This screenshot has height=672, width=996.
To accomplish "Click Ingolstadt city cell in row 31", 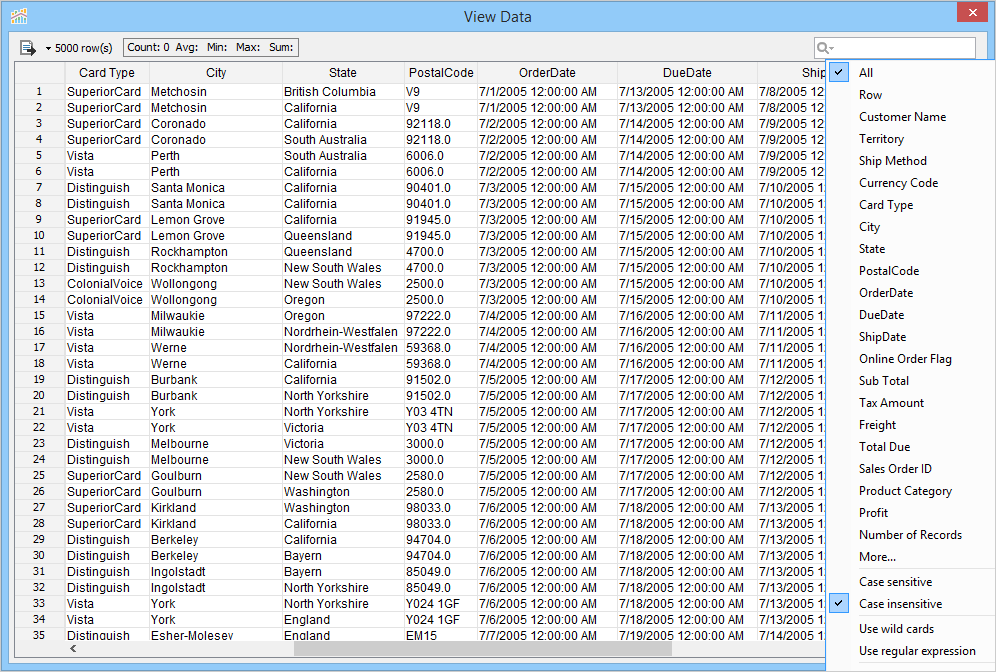I will click(x=216, y=572).
